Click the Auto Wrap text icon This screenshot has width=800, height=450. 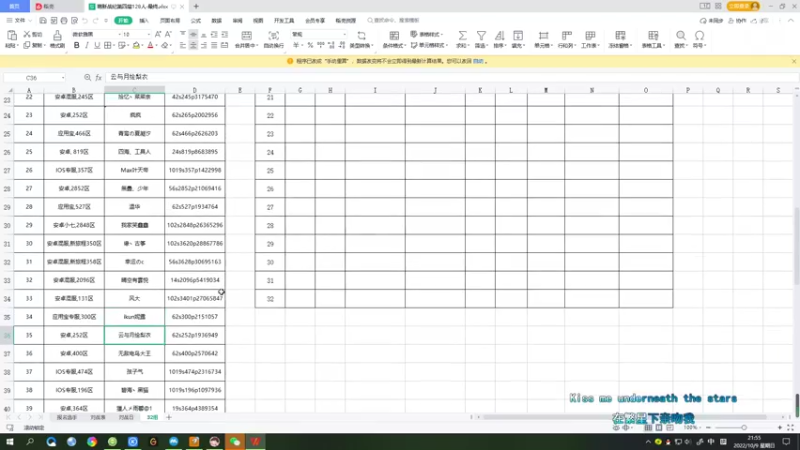point(274,35)
